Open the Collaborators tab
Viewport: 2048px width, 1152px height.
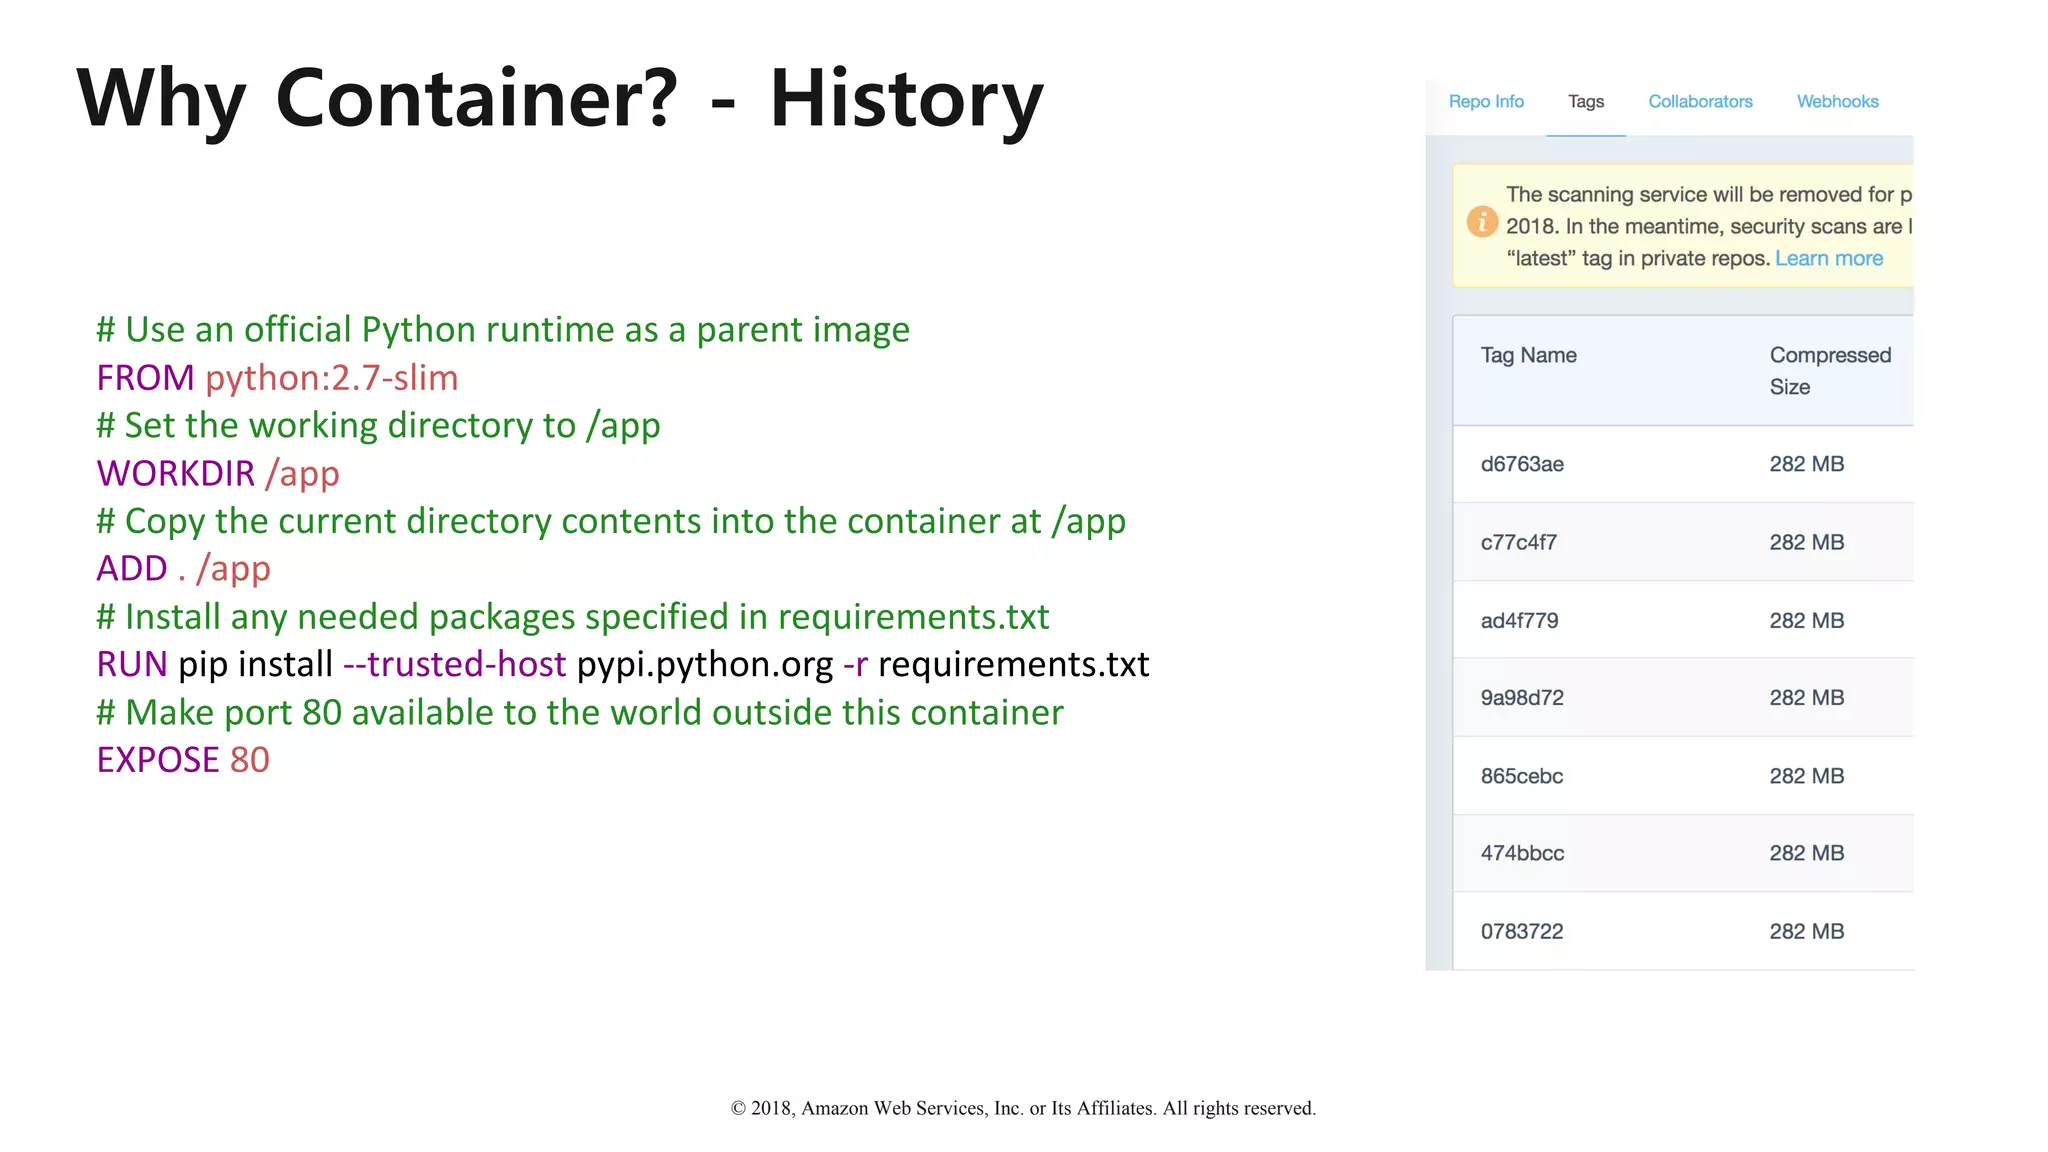click(x=1700, y=102)
